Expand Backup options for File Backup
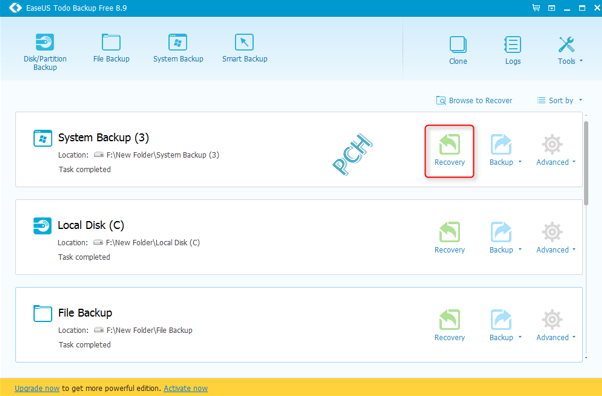Viewport: 602px width, 396px height. pos(520,337)
